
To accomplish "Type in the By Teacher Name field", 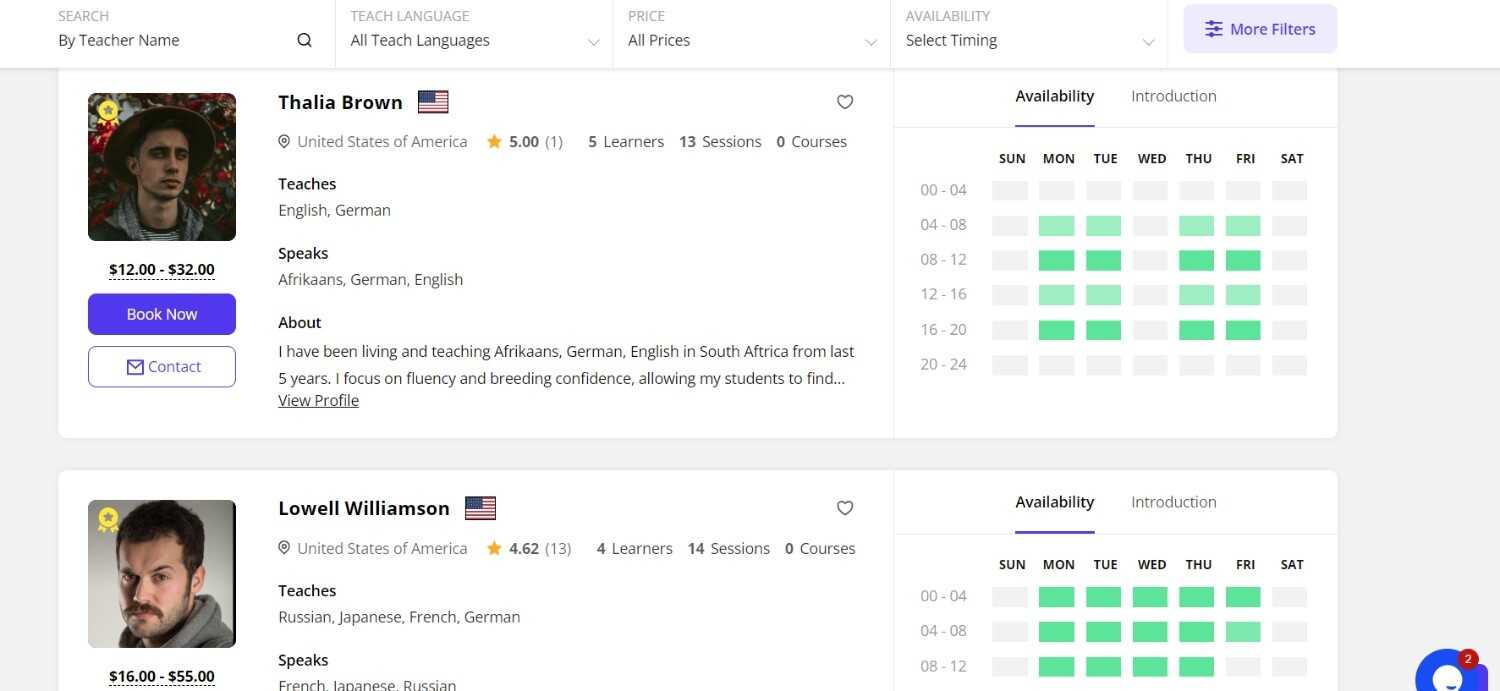I will coord(170,41).
